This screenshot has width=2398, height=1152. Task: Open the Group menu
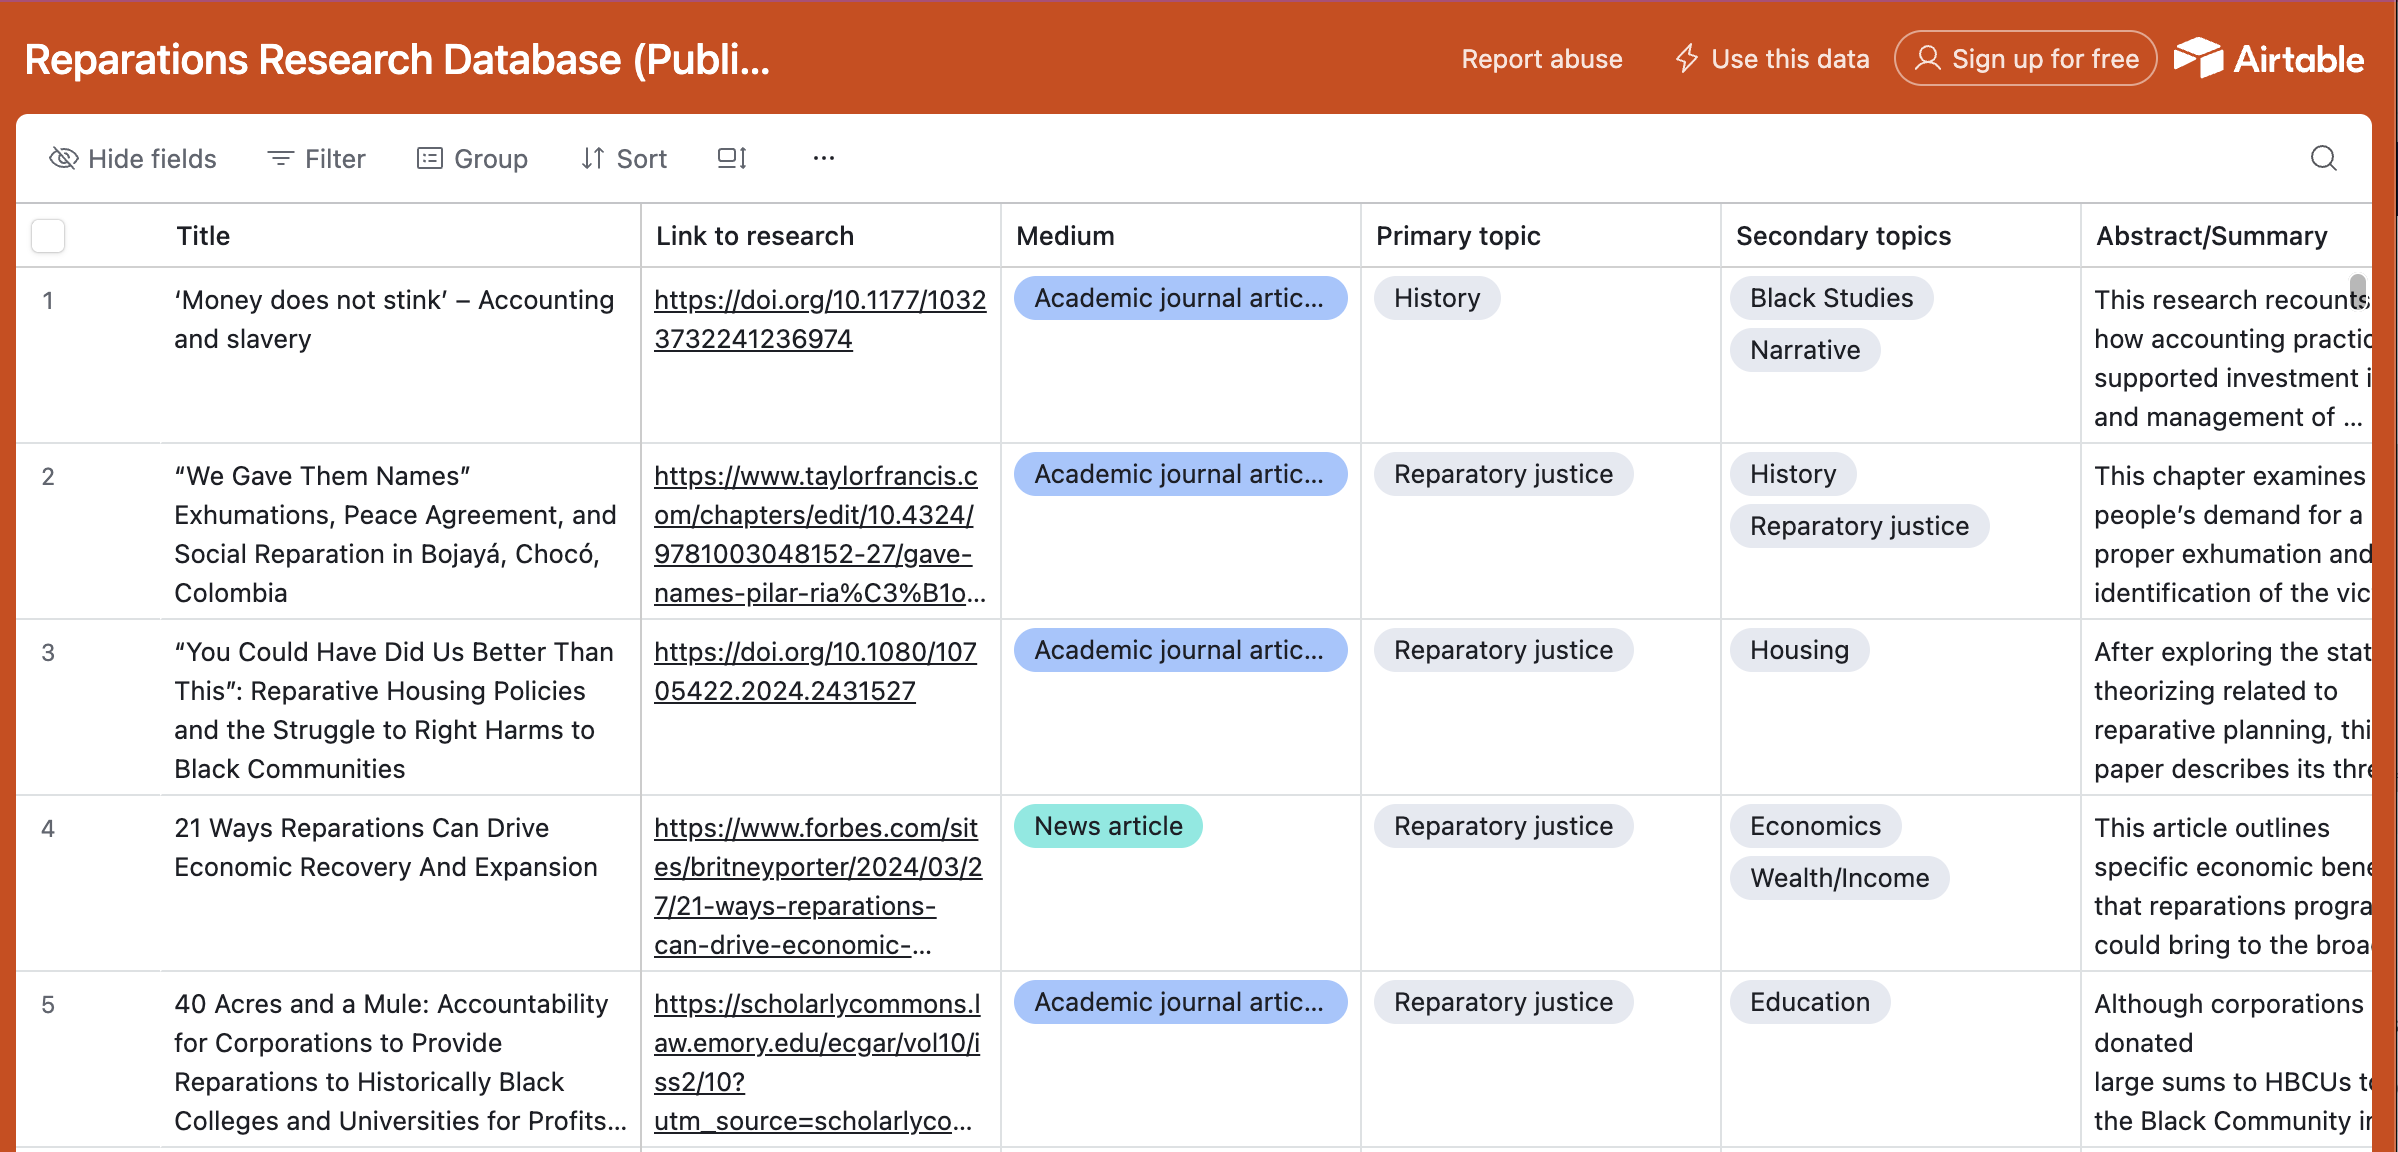pos(472,158)
